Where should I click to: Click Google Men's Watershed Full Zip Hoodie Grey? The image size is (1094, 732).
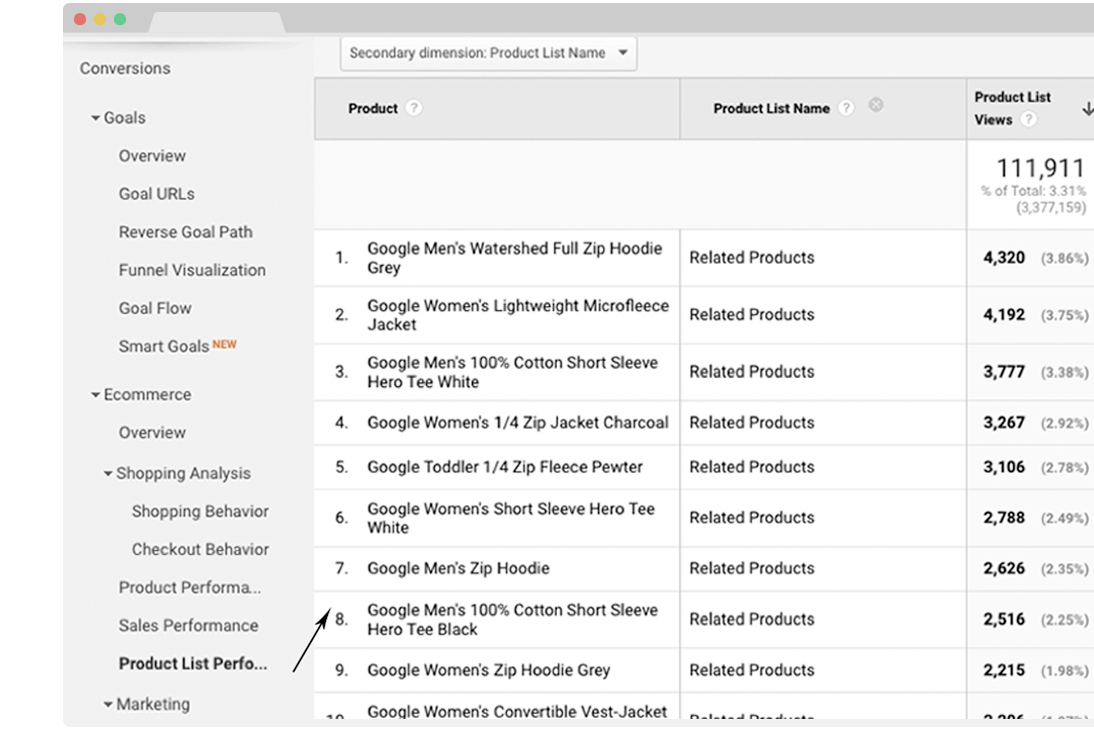click(x=514, y=258)
